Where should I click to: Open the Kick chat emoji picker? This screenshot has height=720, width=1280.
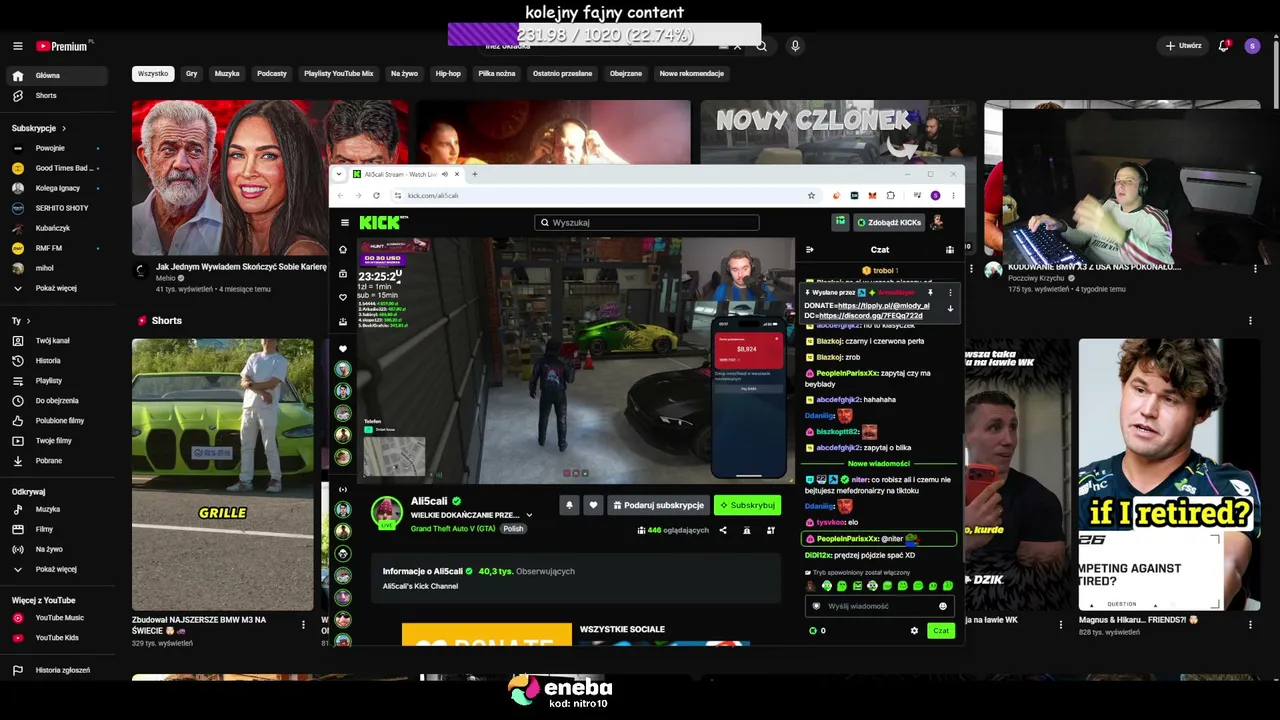pos(943,606)
